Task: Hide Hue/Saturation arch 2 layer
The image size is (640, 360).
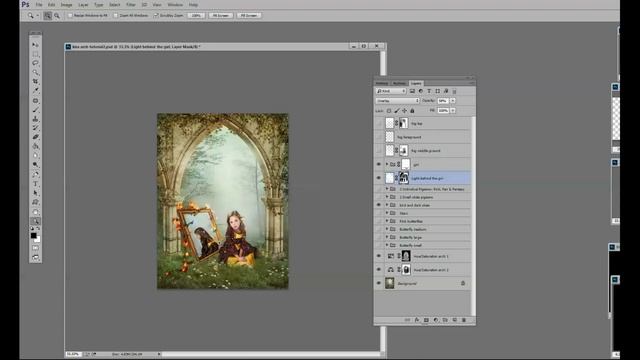Action: click(x=378, y=270)
